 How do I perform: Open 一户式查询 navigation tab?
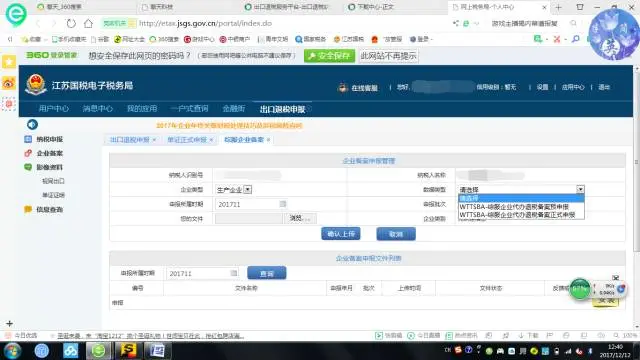point(189,109)
